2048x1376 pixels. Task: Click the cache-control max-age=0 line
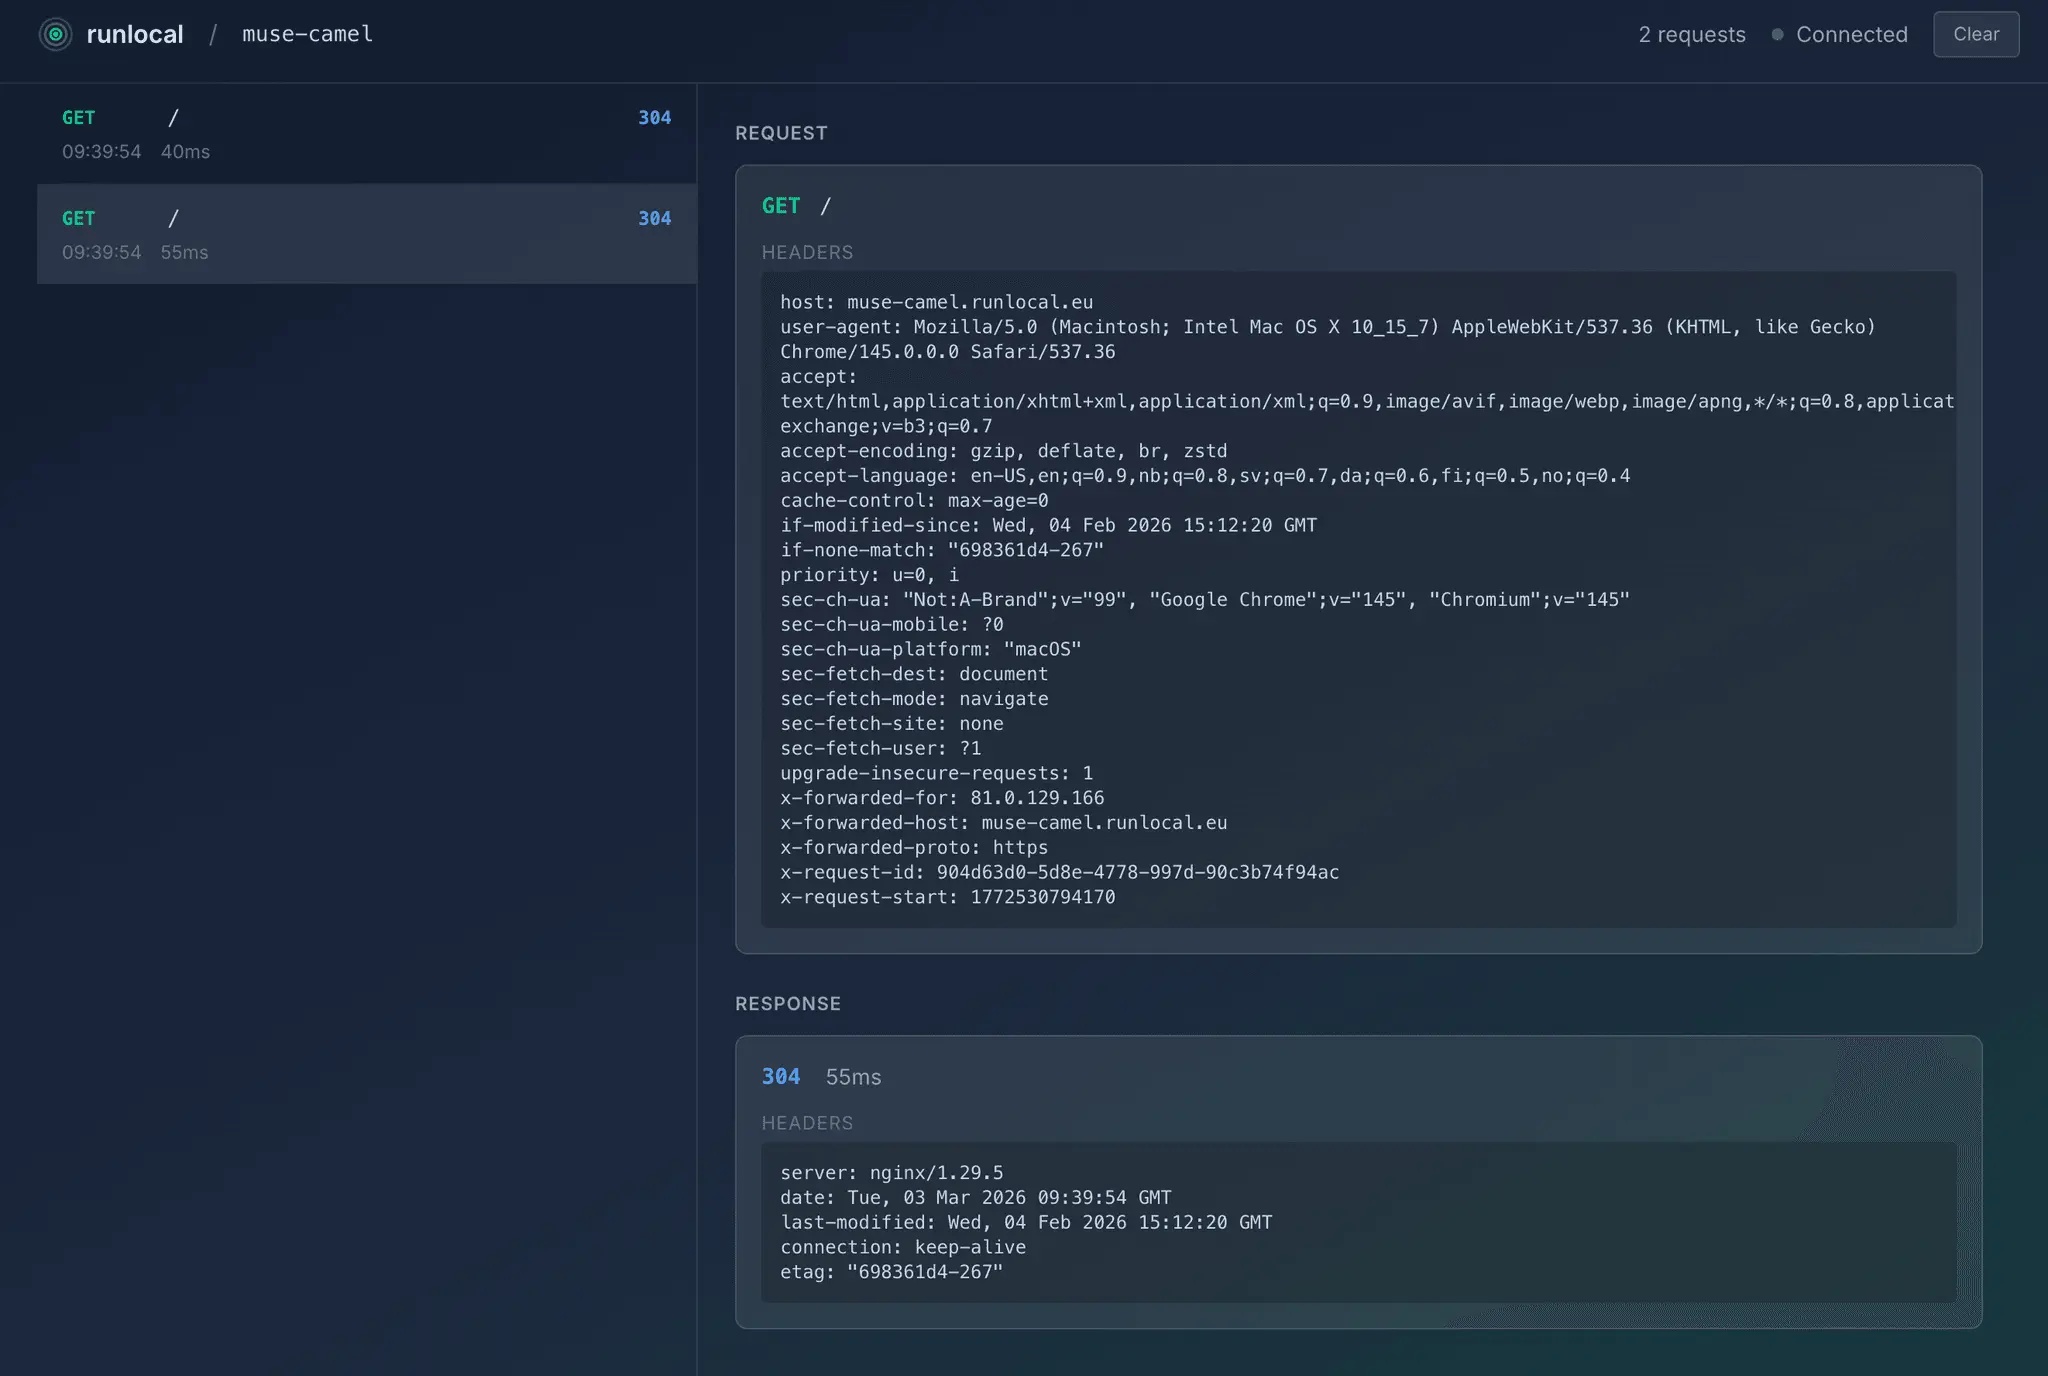click(914, 500)
